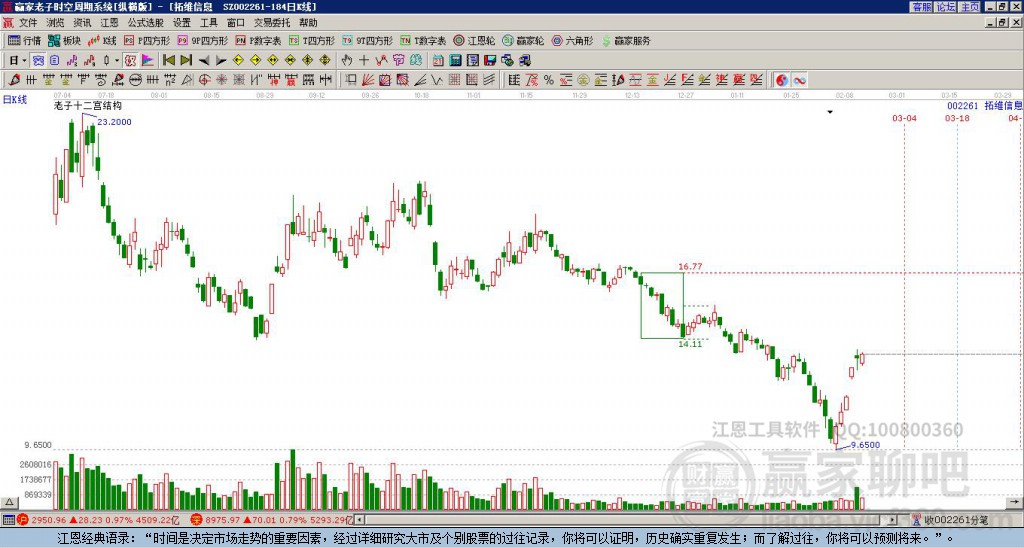Expand the candlestick chart type dropdown arrow
The image size is (1024, 548).
[117, 61]
